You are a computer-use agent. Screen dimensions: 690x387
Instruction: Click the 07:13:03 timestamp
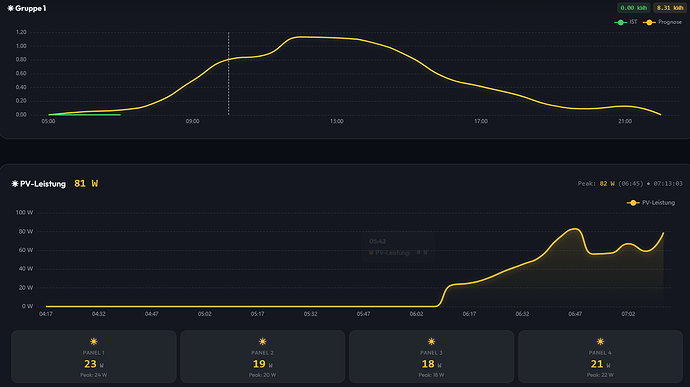[x=668, y=184]
